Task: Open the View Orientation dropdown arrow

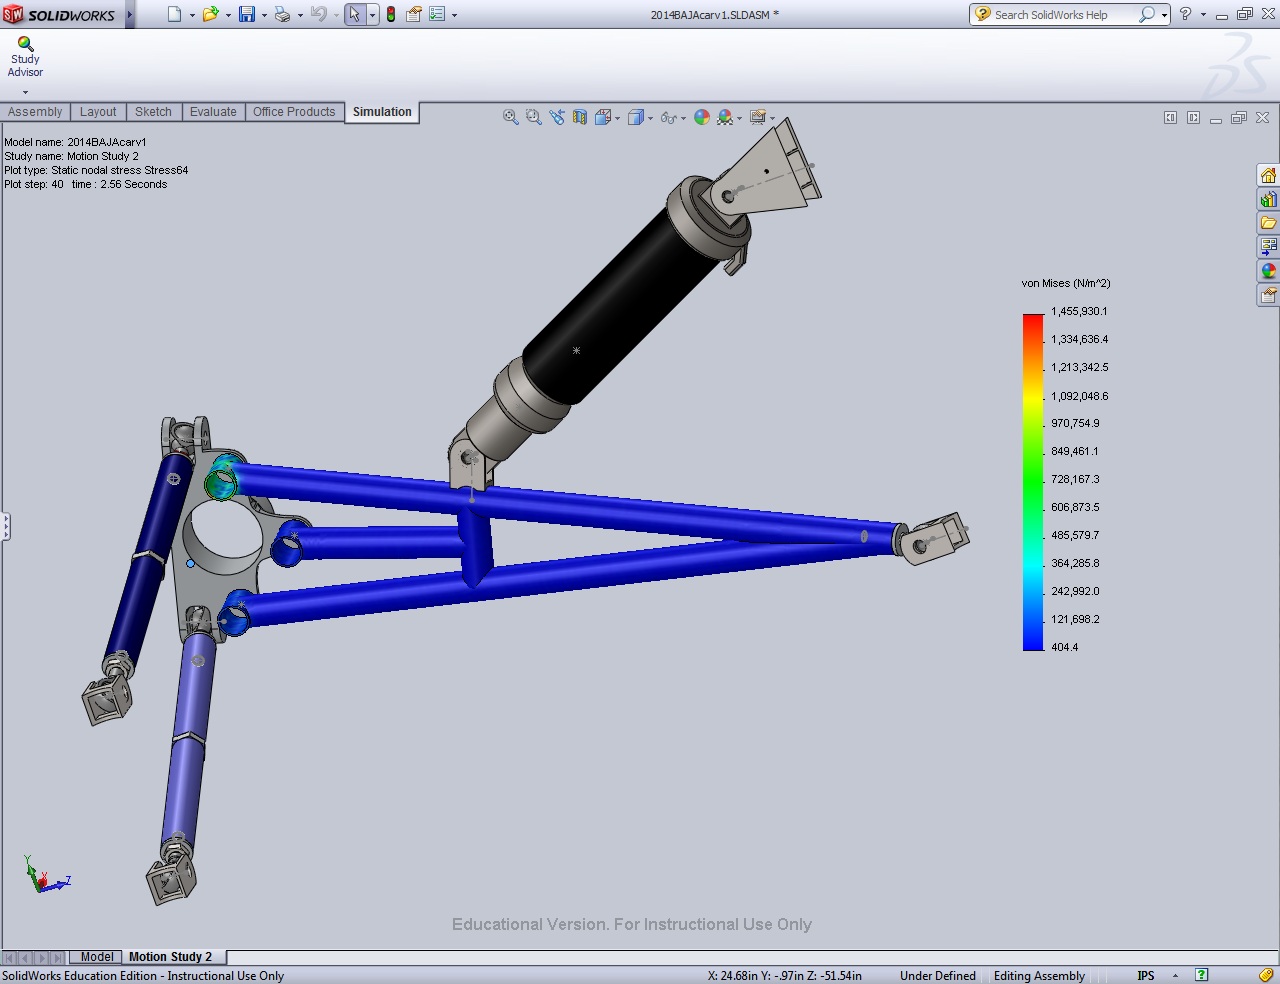Action: [617, 118]
